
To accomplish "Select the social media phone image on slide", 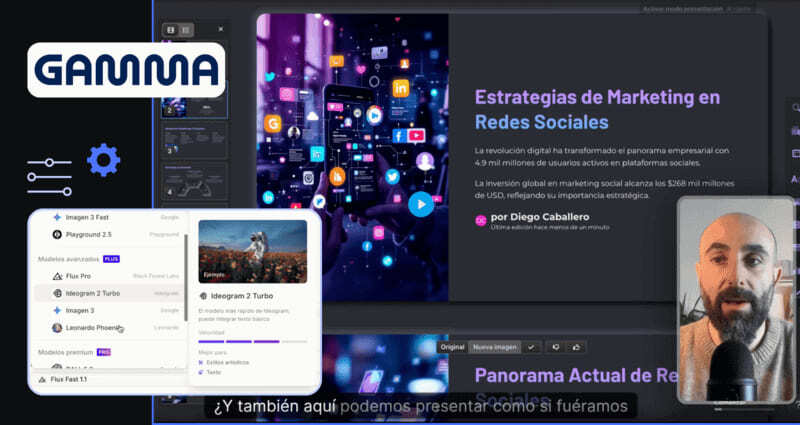I will pos(352,157).
